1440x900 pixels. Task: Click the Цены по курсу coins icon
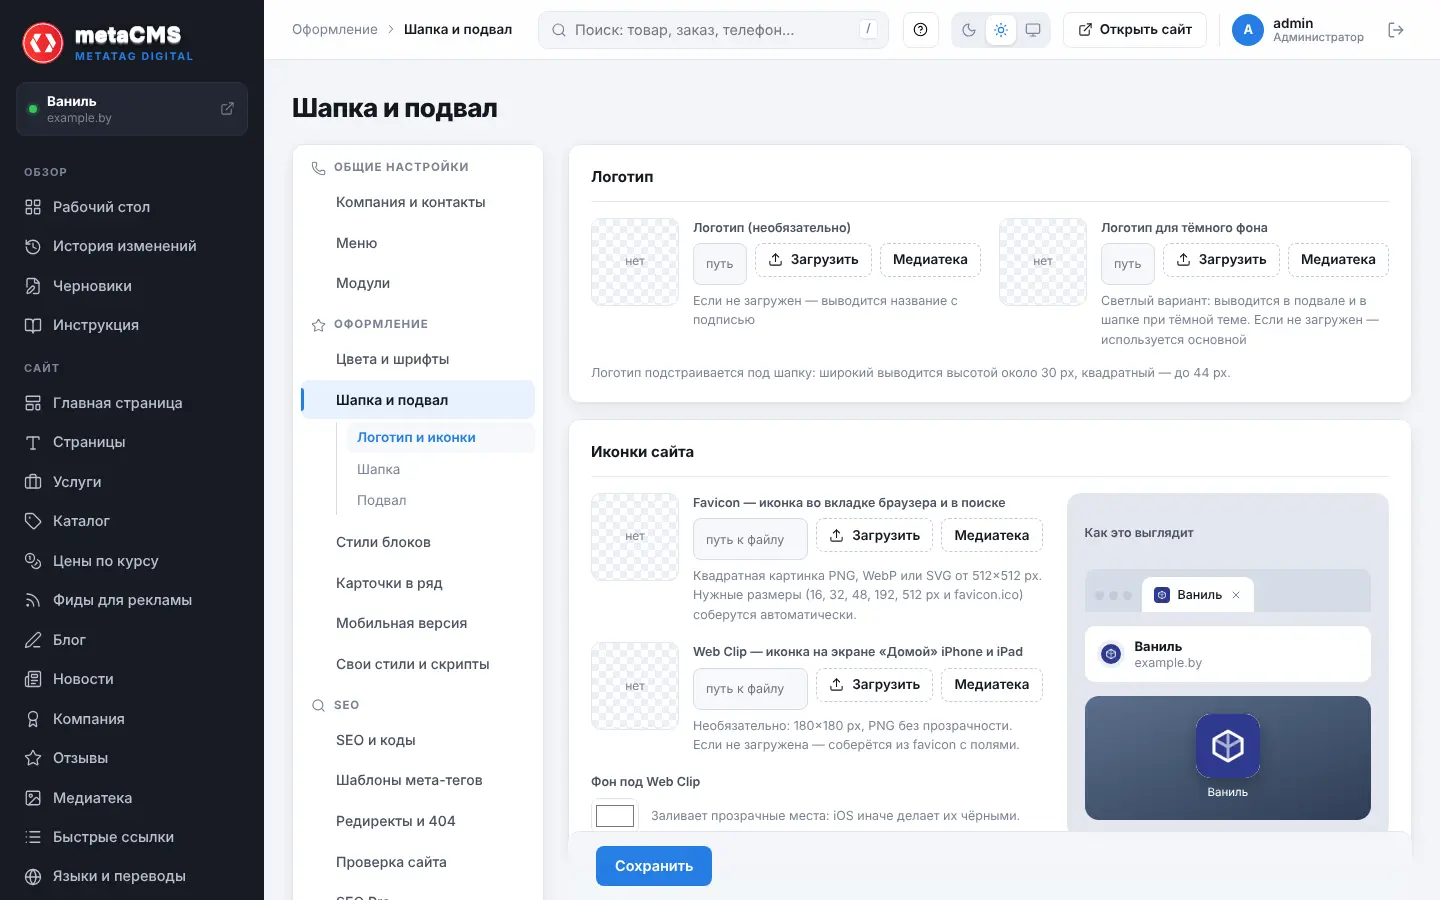pyautogui.click(x=33, y=561)
